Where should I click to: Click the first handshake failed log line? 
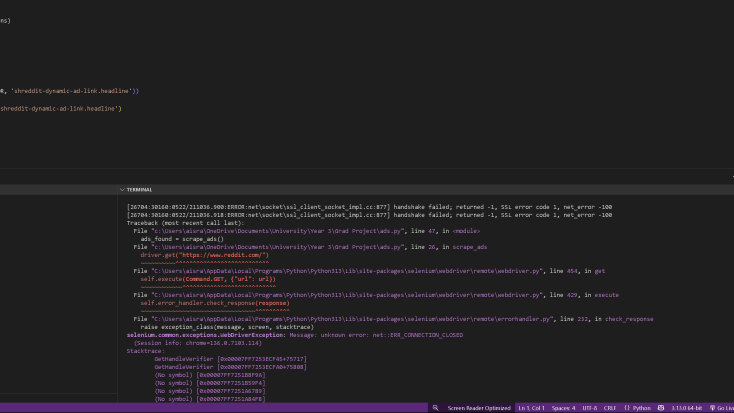click(369, 207)
